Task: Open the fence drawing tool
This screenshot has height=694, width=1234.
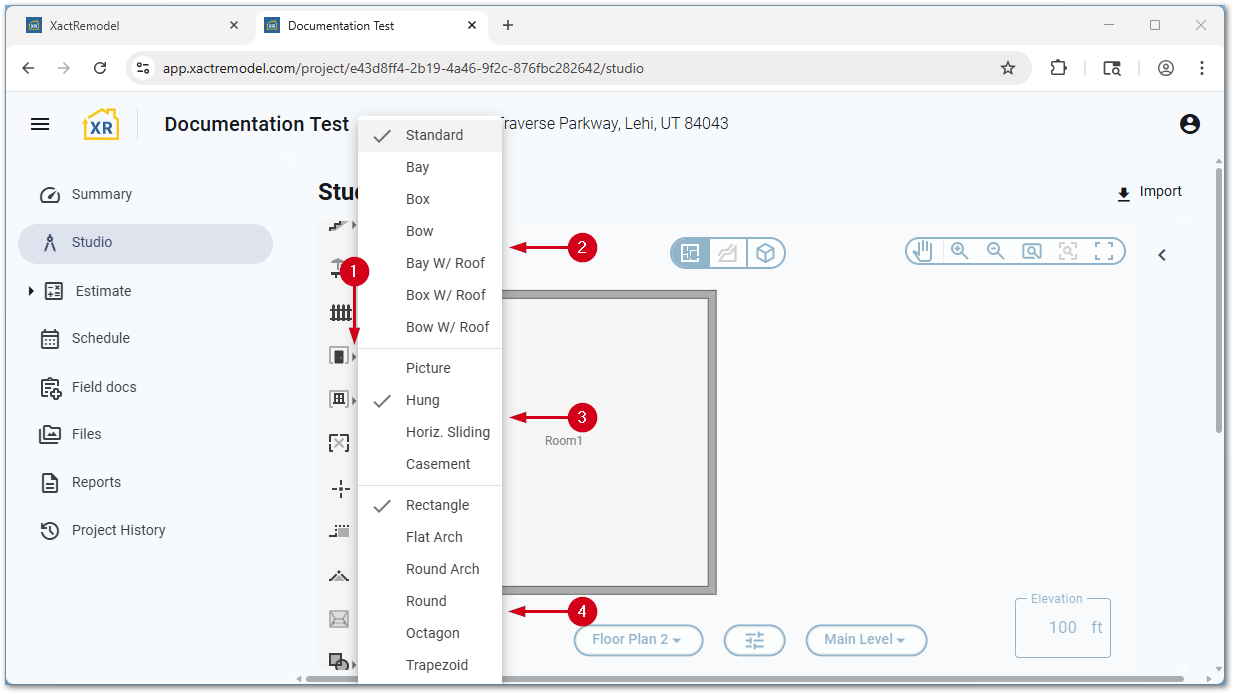Action: [x=339, y=311]
